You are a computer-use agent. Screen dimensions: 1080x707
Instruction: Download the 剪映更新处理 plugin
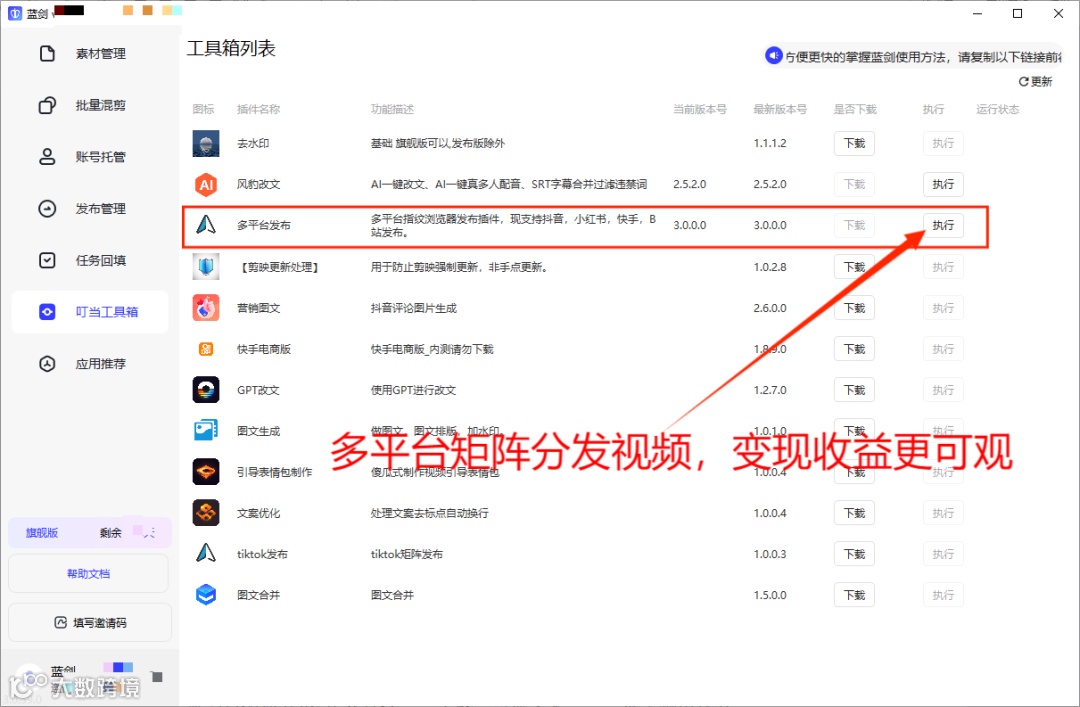click(854, 267)
